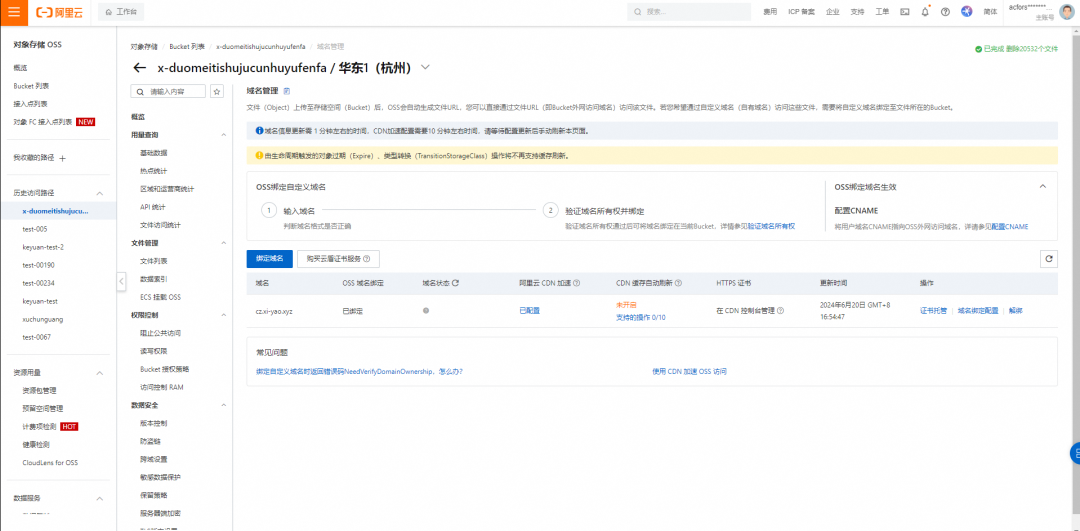The height and width of the screenshot is (531, 1080).
Task: Collapse the 数据安全 menu group
Action: point(223,405)
